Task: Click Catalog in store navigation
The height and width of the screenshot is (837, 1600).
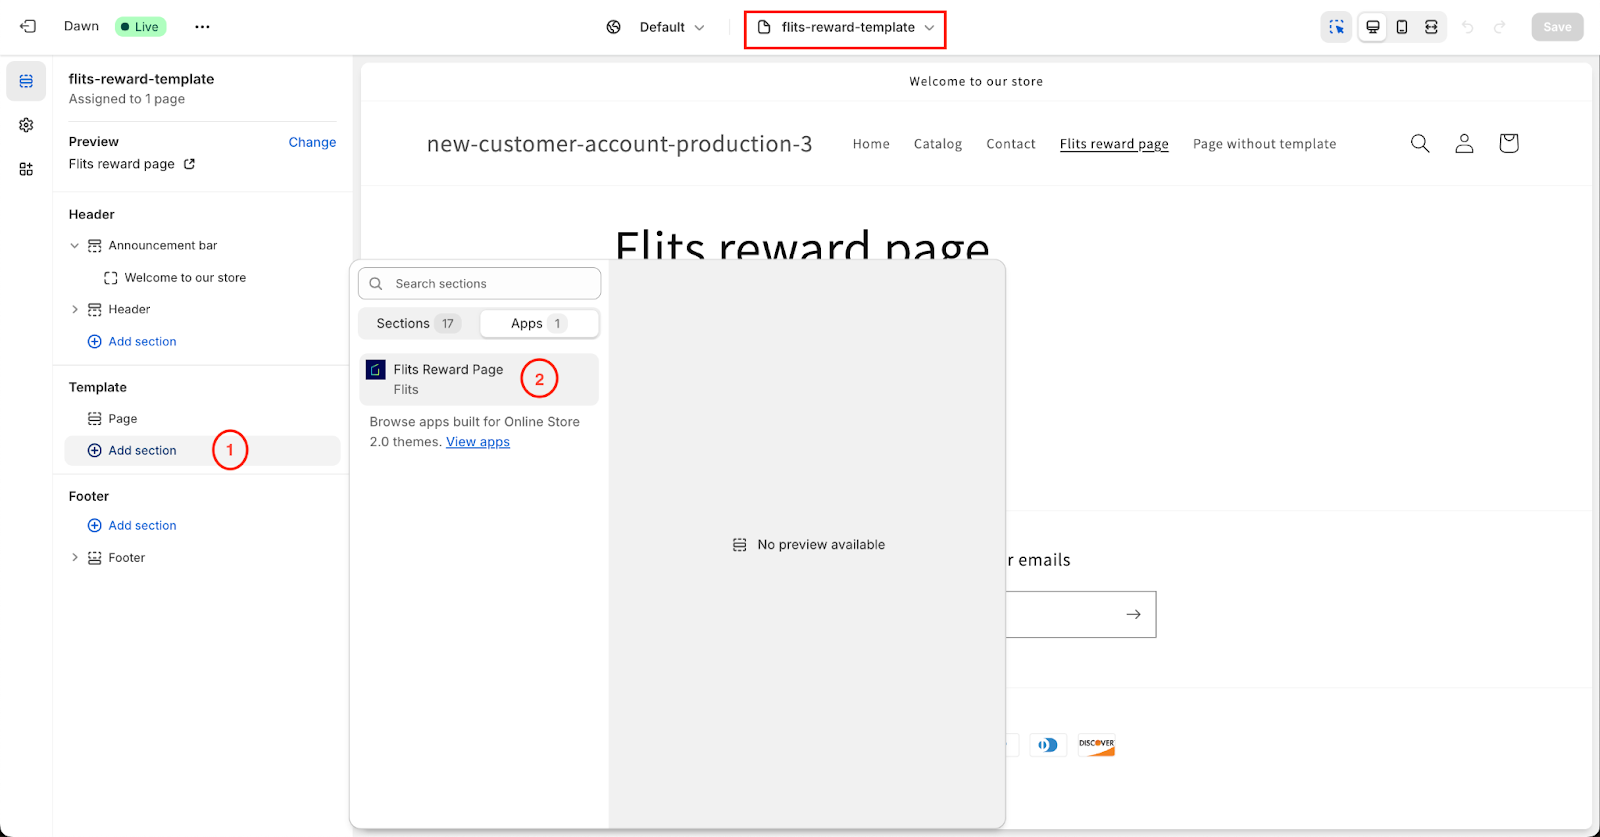Action: [x=938, y=144]
